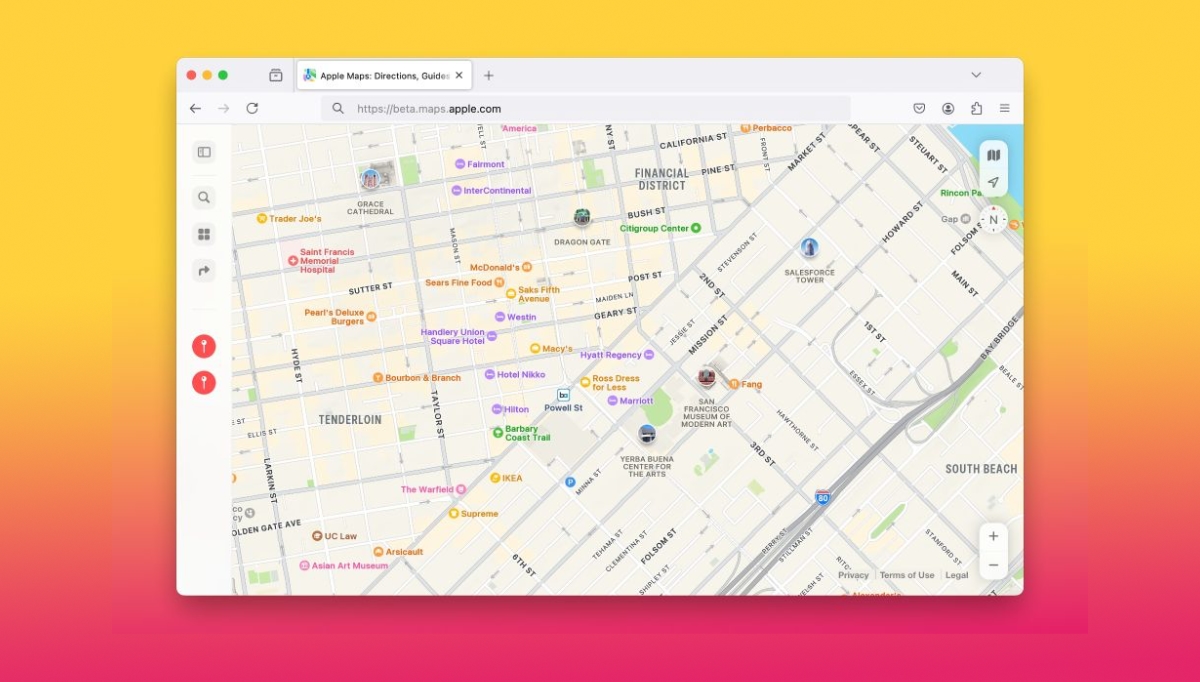Open the tab overview icon beside the tab
This screenshot has height=682, width=1200.
pos(276,75)
